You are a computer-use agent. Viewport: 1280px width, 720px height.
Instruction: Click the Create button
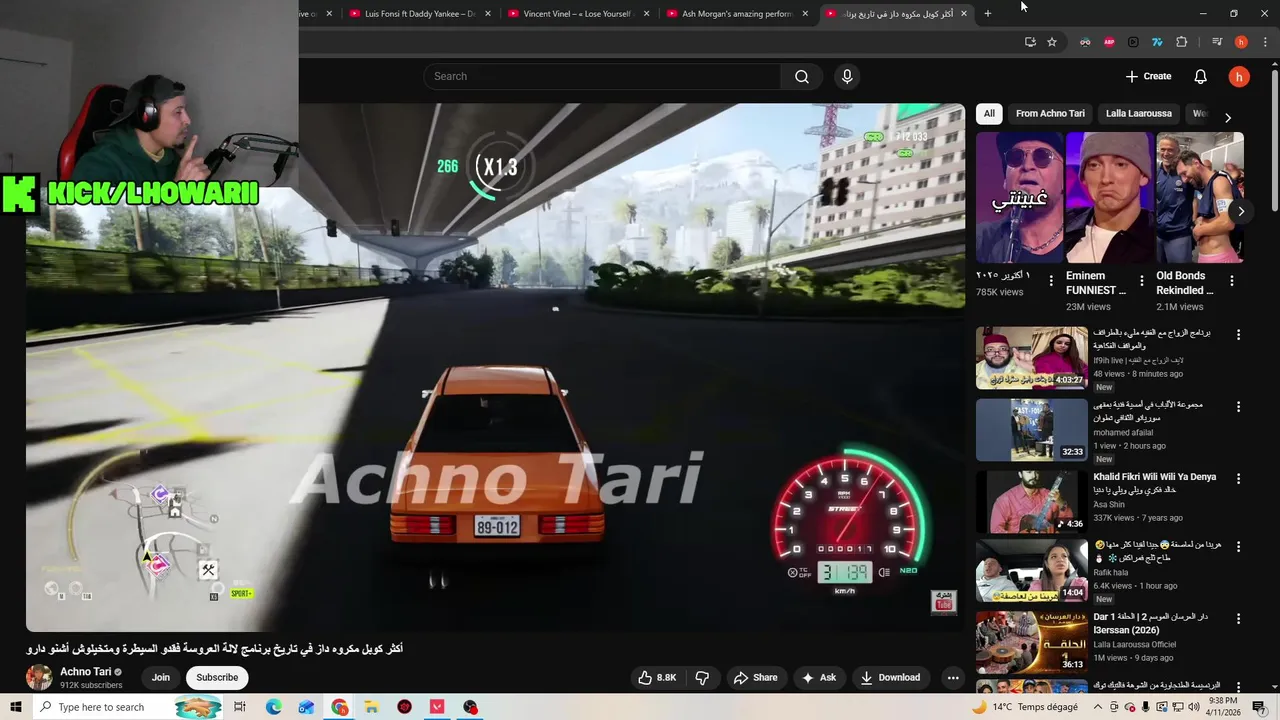click(1148, 77)
